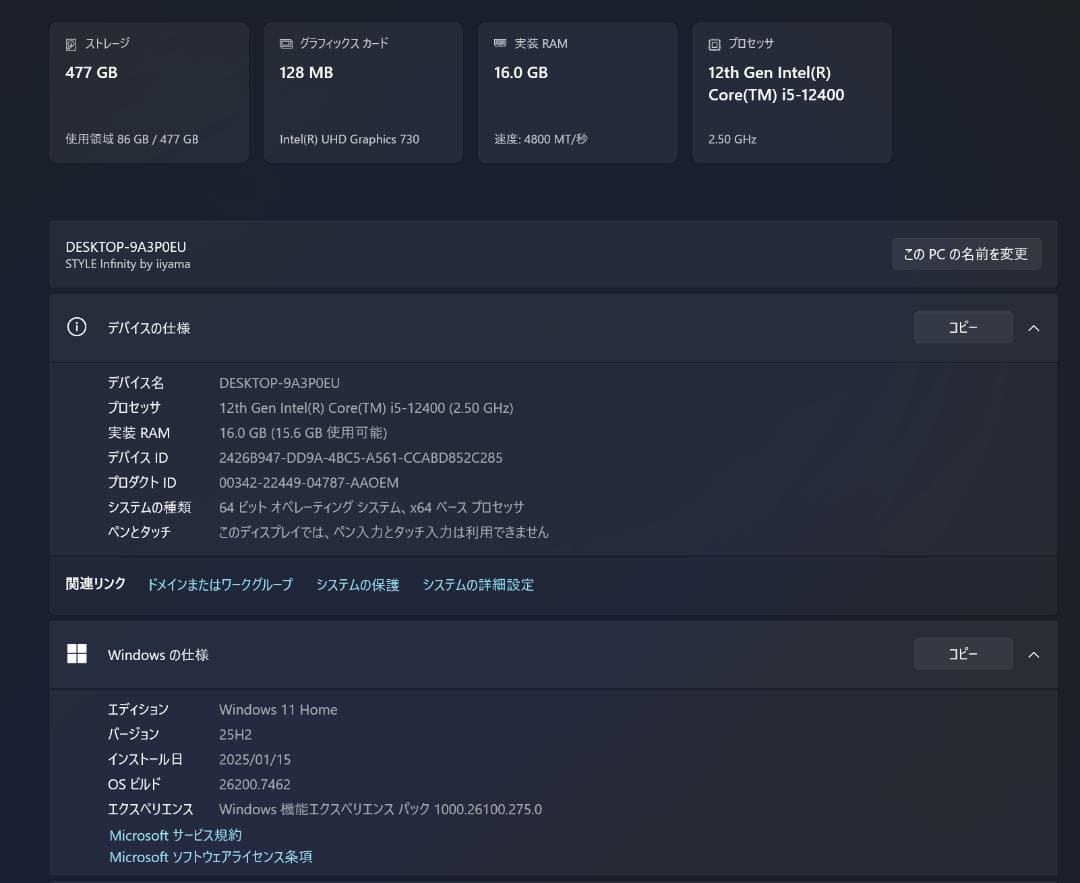The width and height of the screenshot is (1080, 883).
Task: Click この PC の名前を変更 button
Action: click(x=966, y=253)
